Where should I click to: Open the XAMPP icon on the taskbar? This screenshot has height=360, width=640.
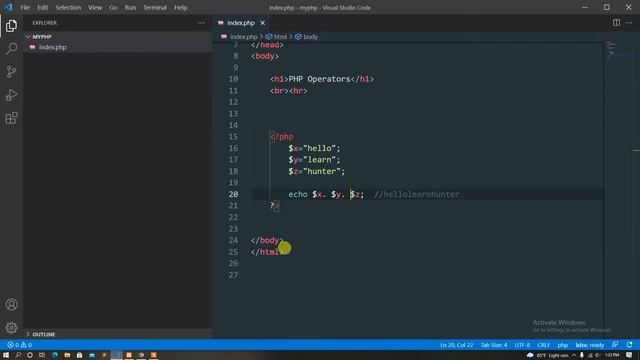(153, 355)
